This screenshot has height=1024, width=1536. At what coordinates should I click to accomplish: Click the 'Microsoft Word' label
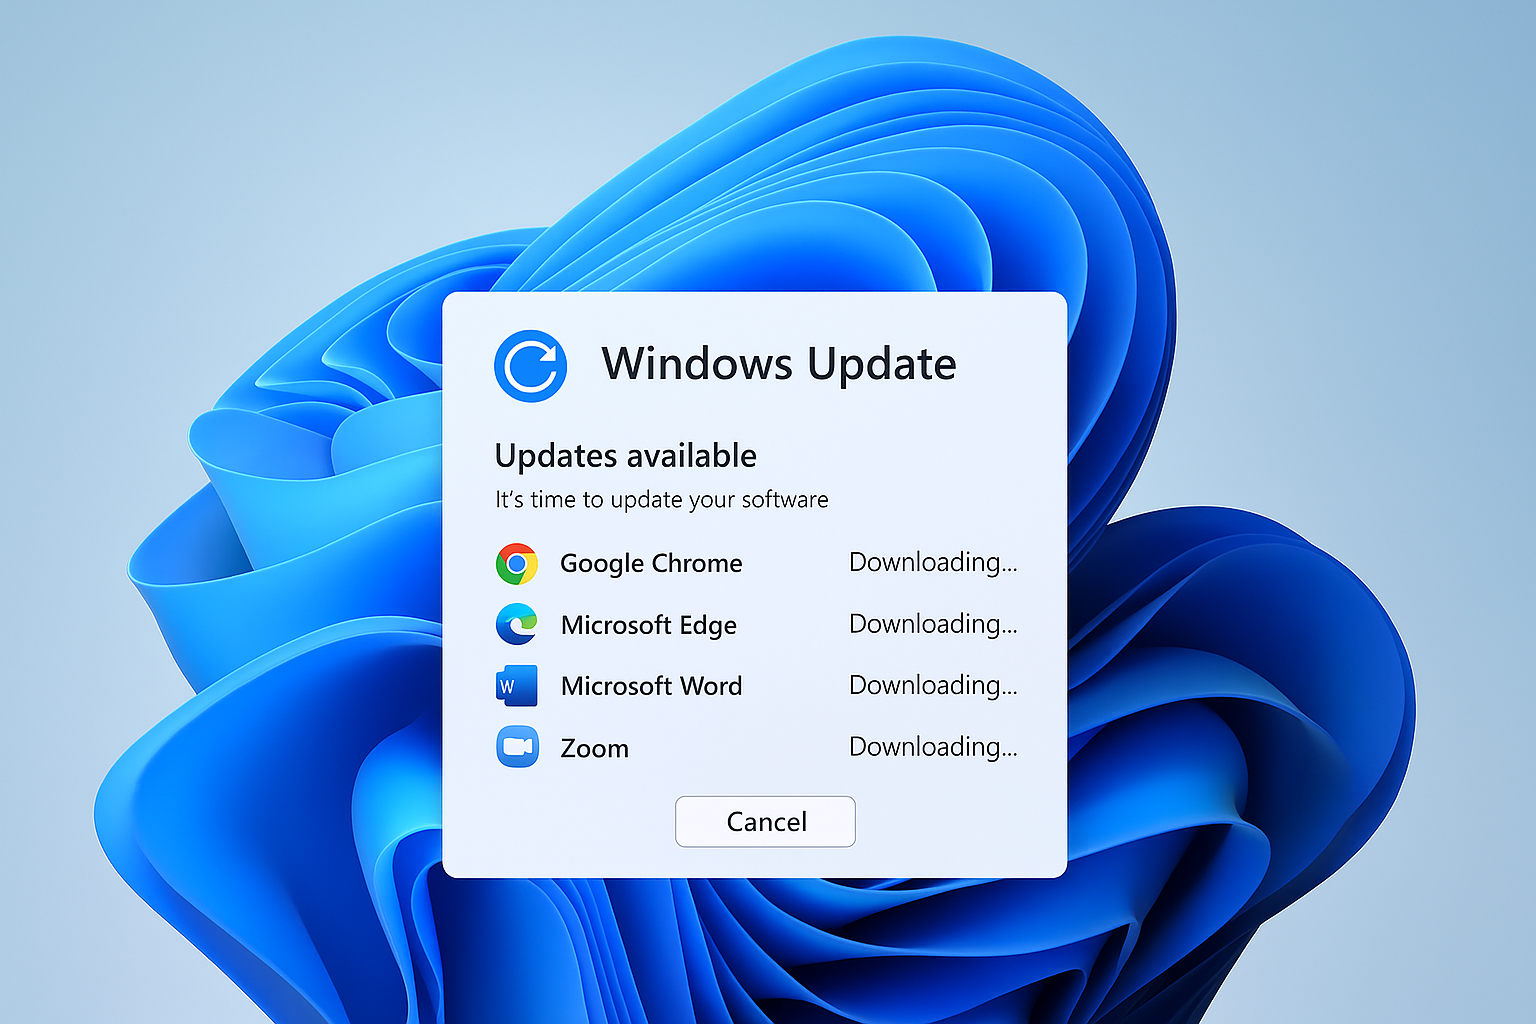651,686
